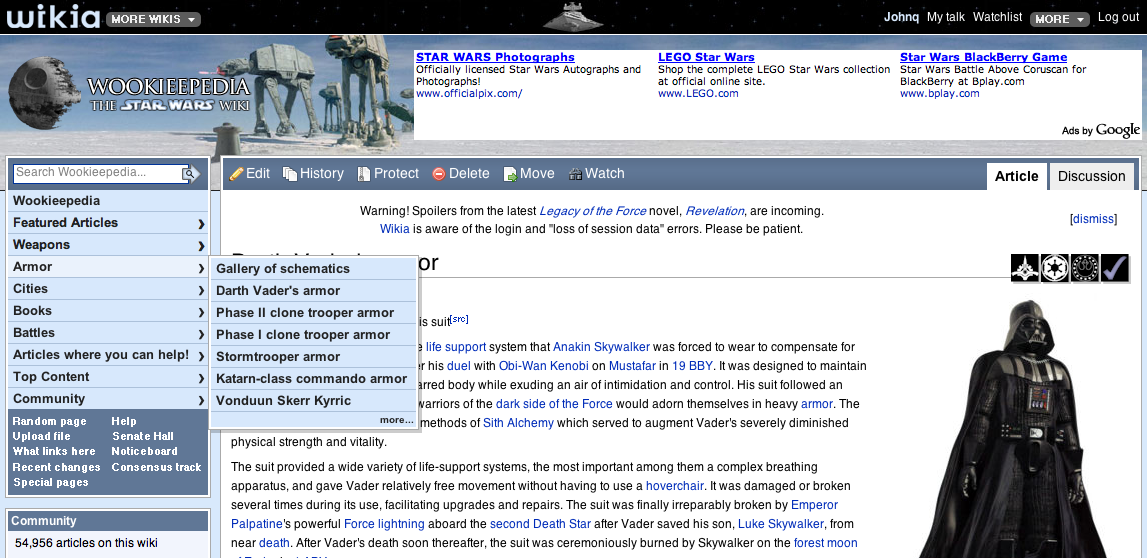
Task: Open the MORE WIKIS dropdown
Action: point(154,19)
